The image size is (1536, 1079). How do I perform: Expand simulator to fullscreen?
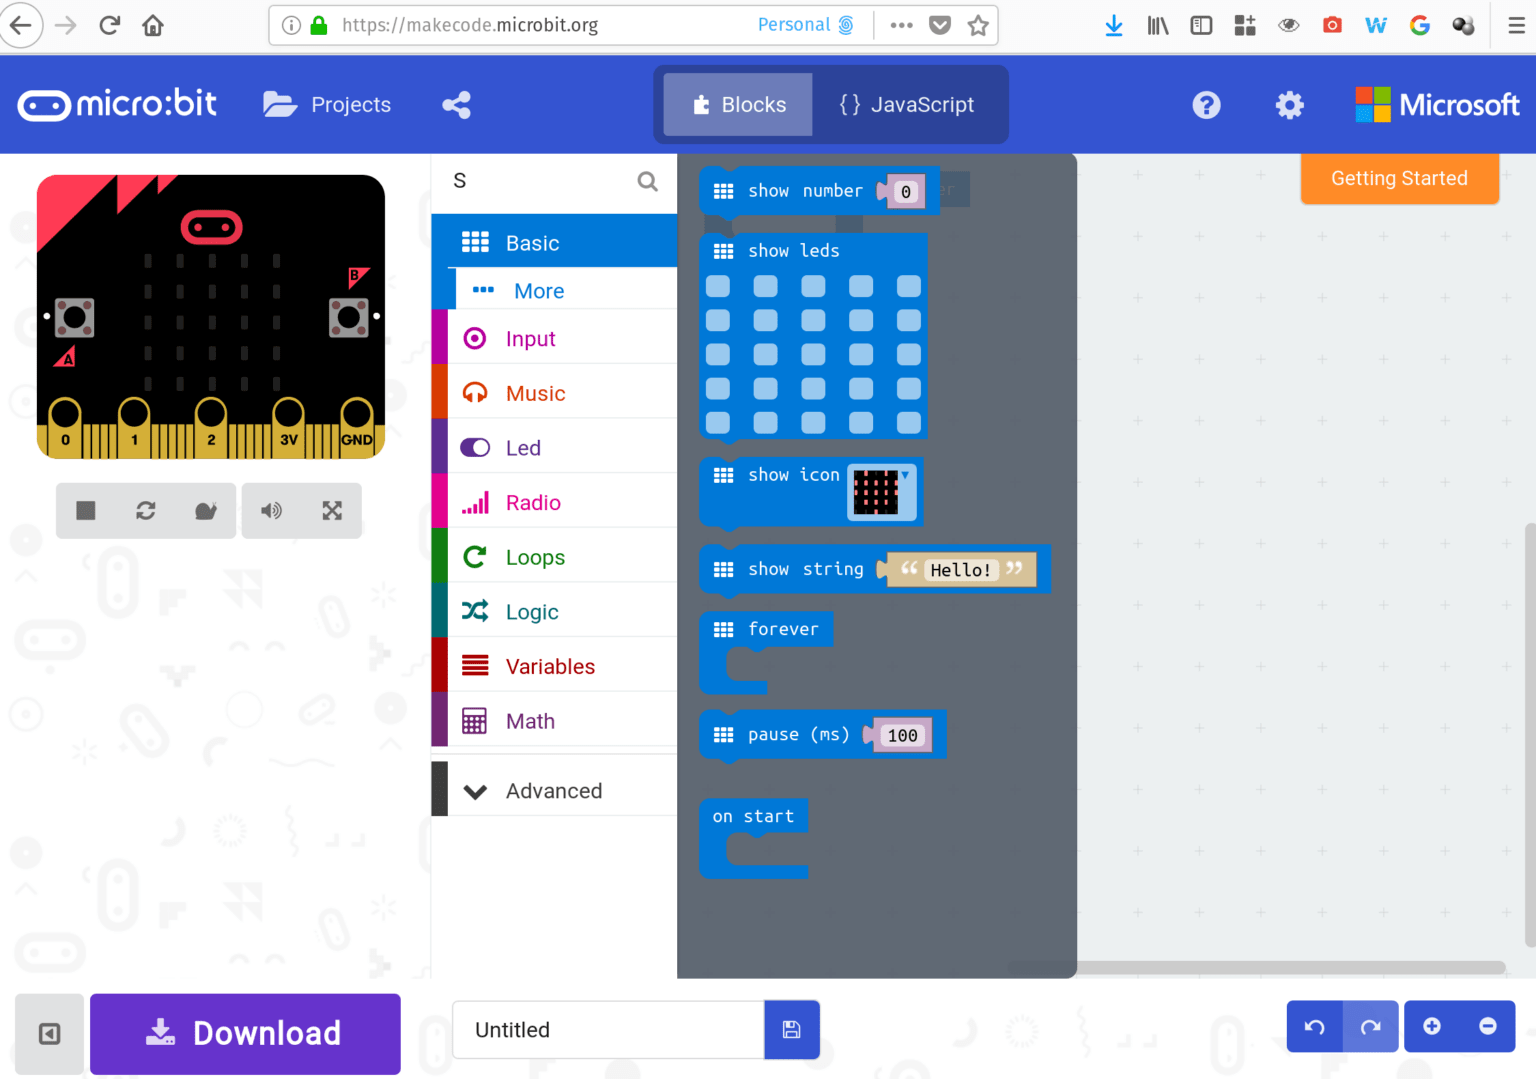tap(331, 510)
